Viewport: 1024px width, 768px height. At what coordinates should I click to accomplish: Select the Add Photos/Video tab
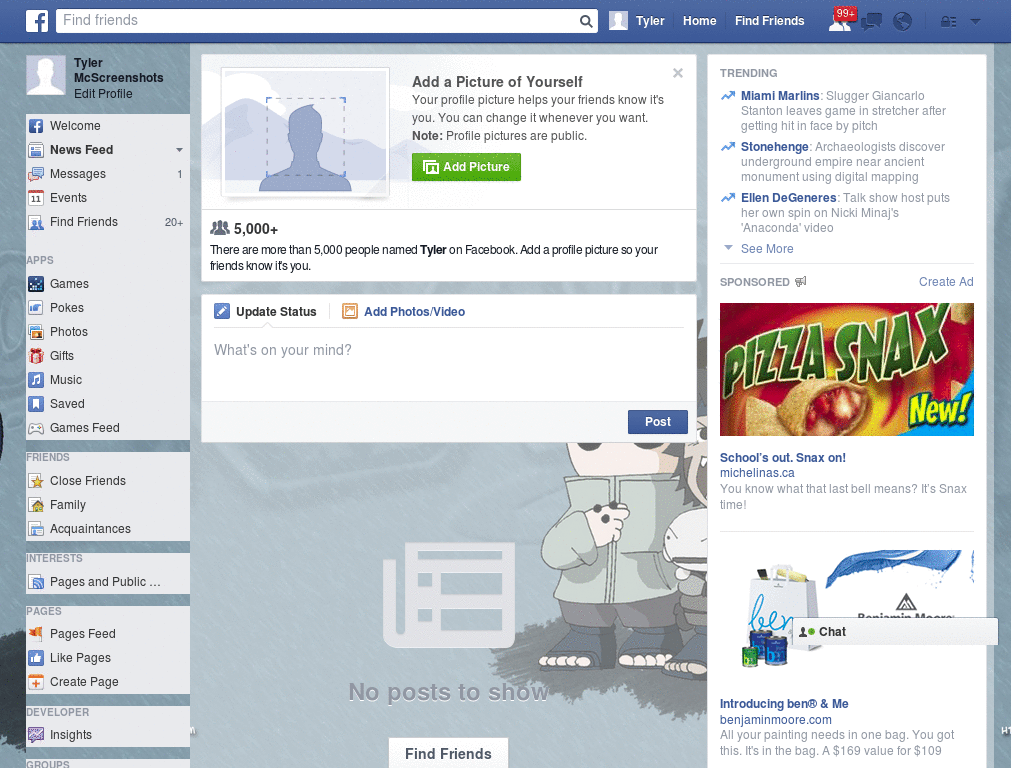click(404, 312)
